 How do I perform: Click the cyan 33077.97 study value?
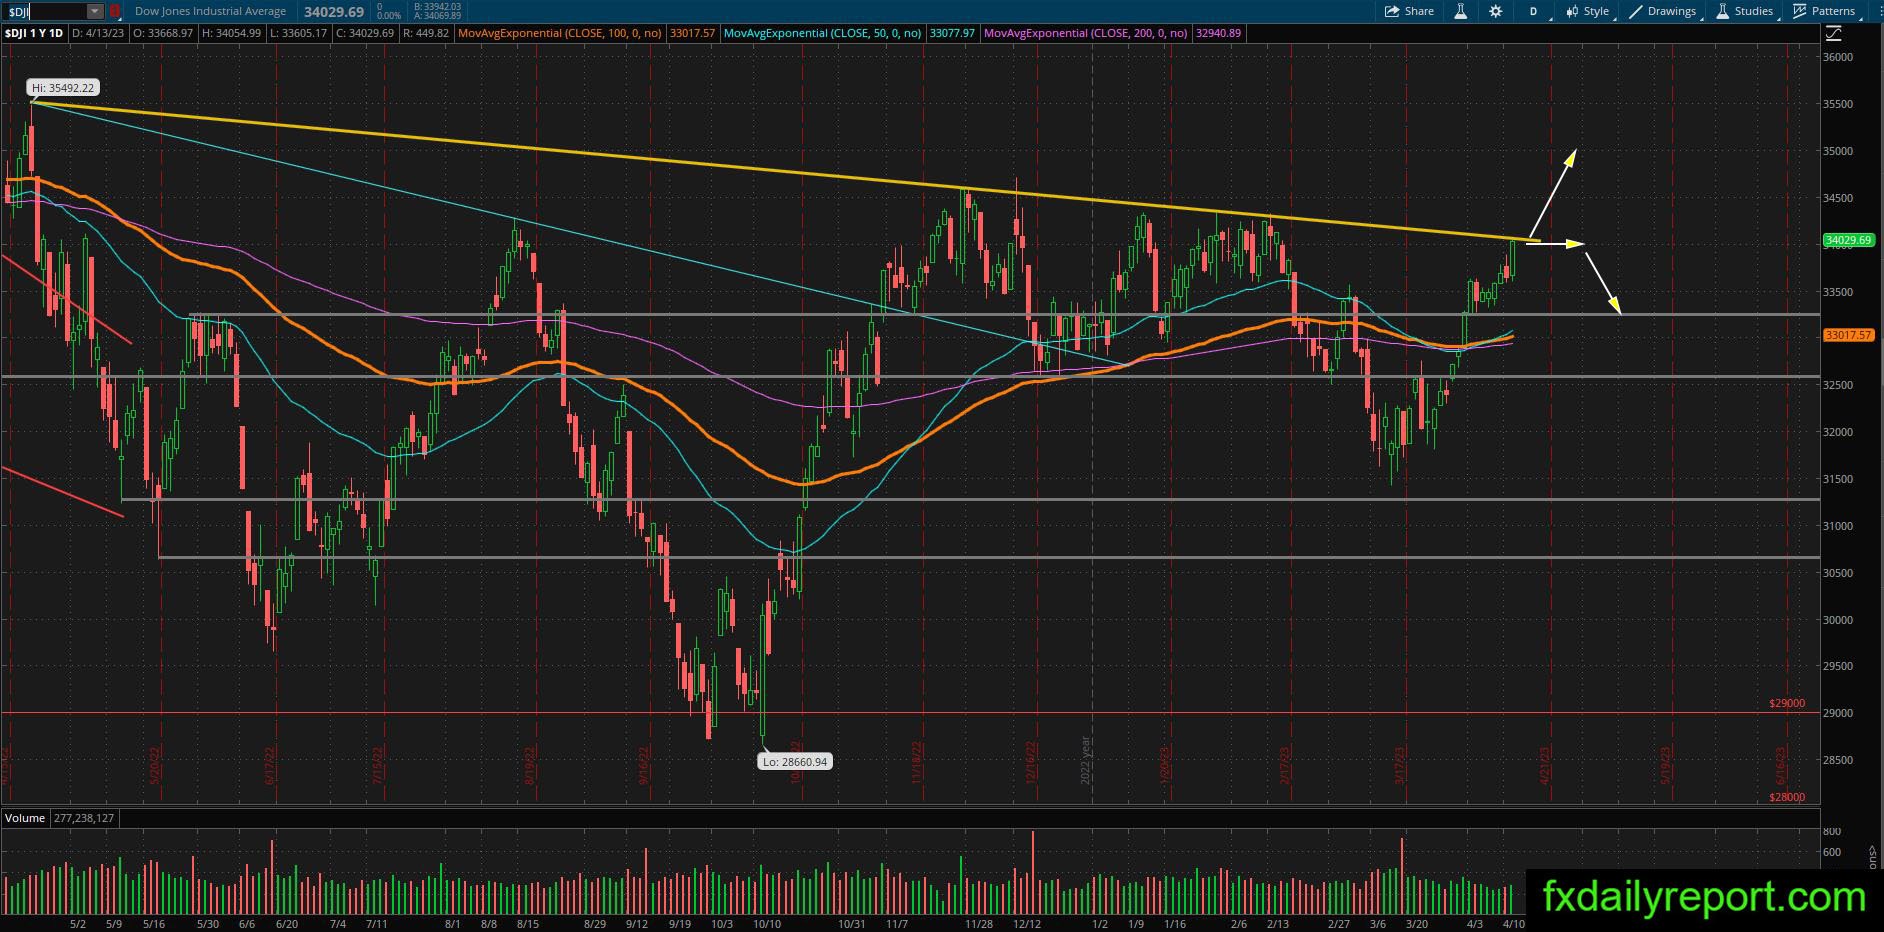(x=952, y=33)
